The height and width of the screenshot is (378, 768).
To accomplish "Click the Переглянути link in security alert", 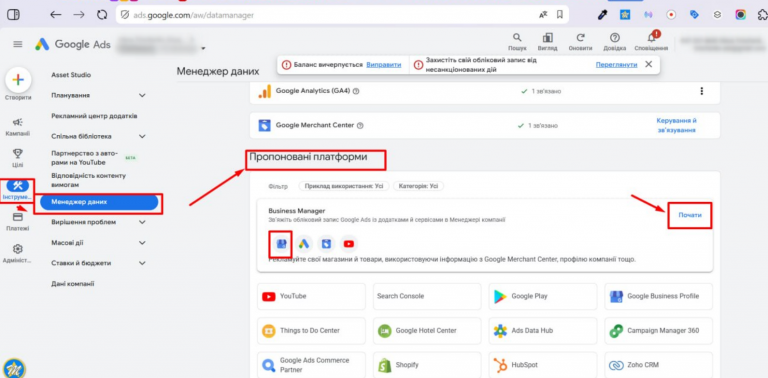I will [x=616, y=65].
